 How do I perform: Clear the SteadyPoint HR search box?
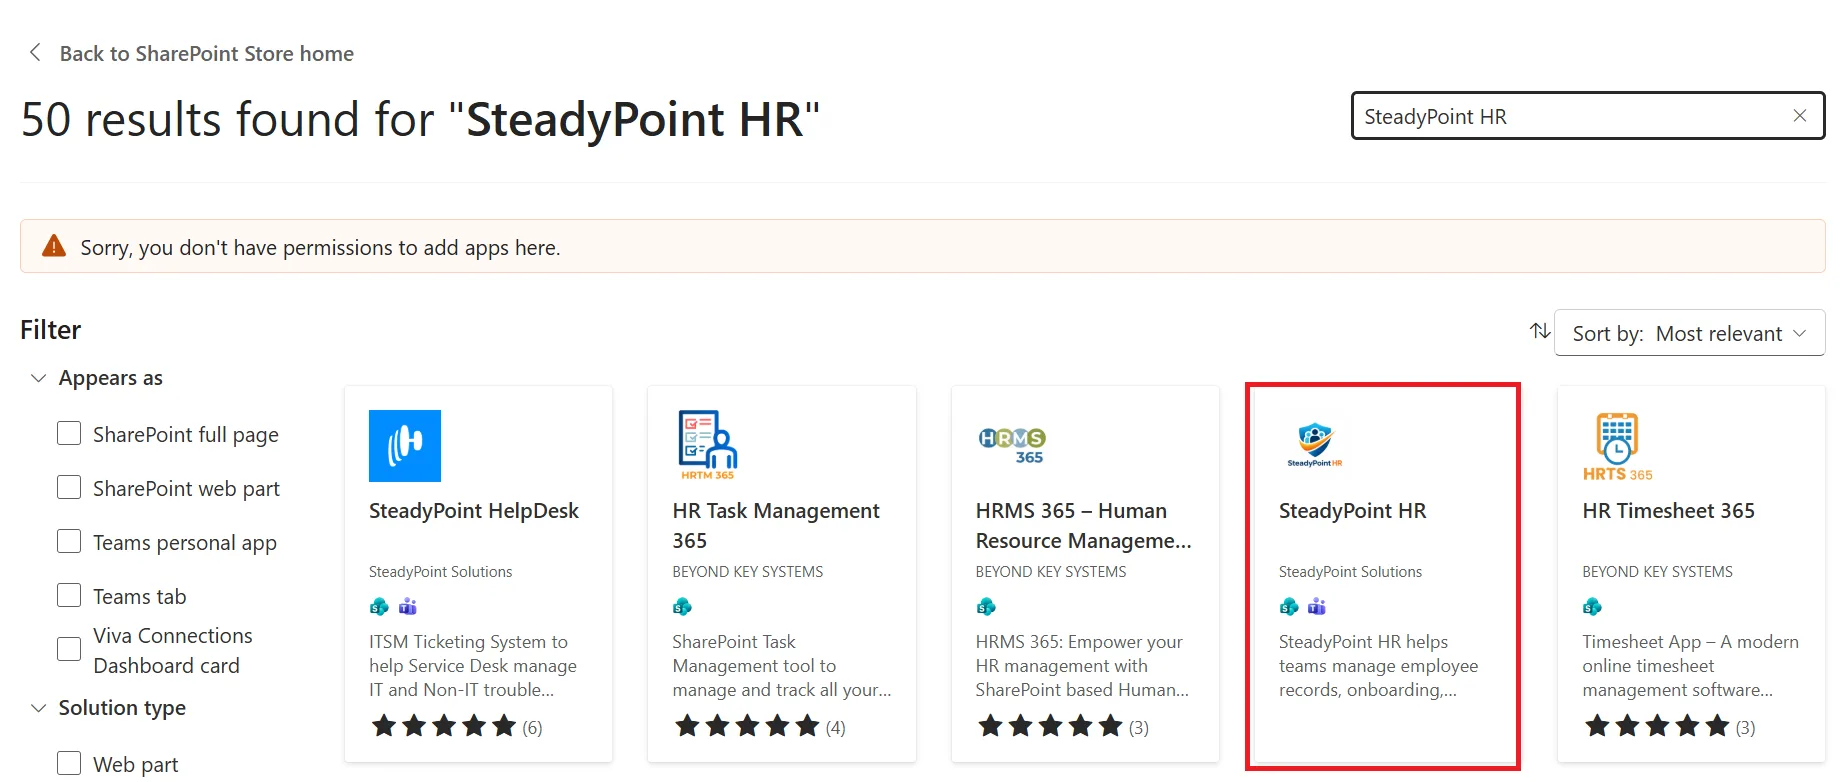pos(1799,116)
